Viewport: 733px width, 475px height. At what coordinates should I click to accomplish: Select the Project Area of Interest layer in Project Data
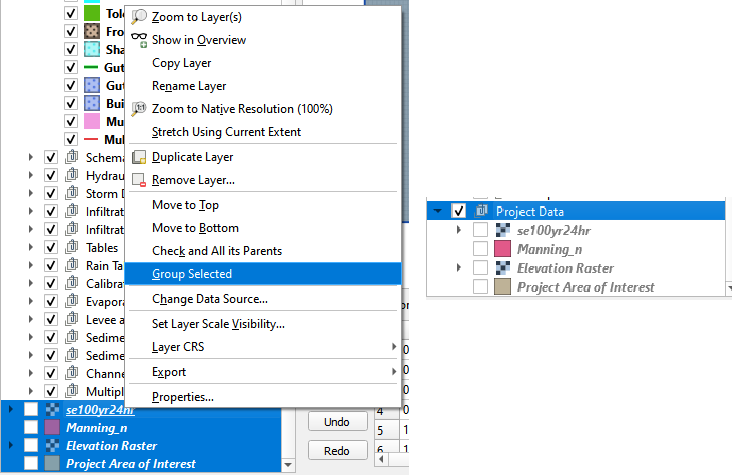[585, 287]
